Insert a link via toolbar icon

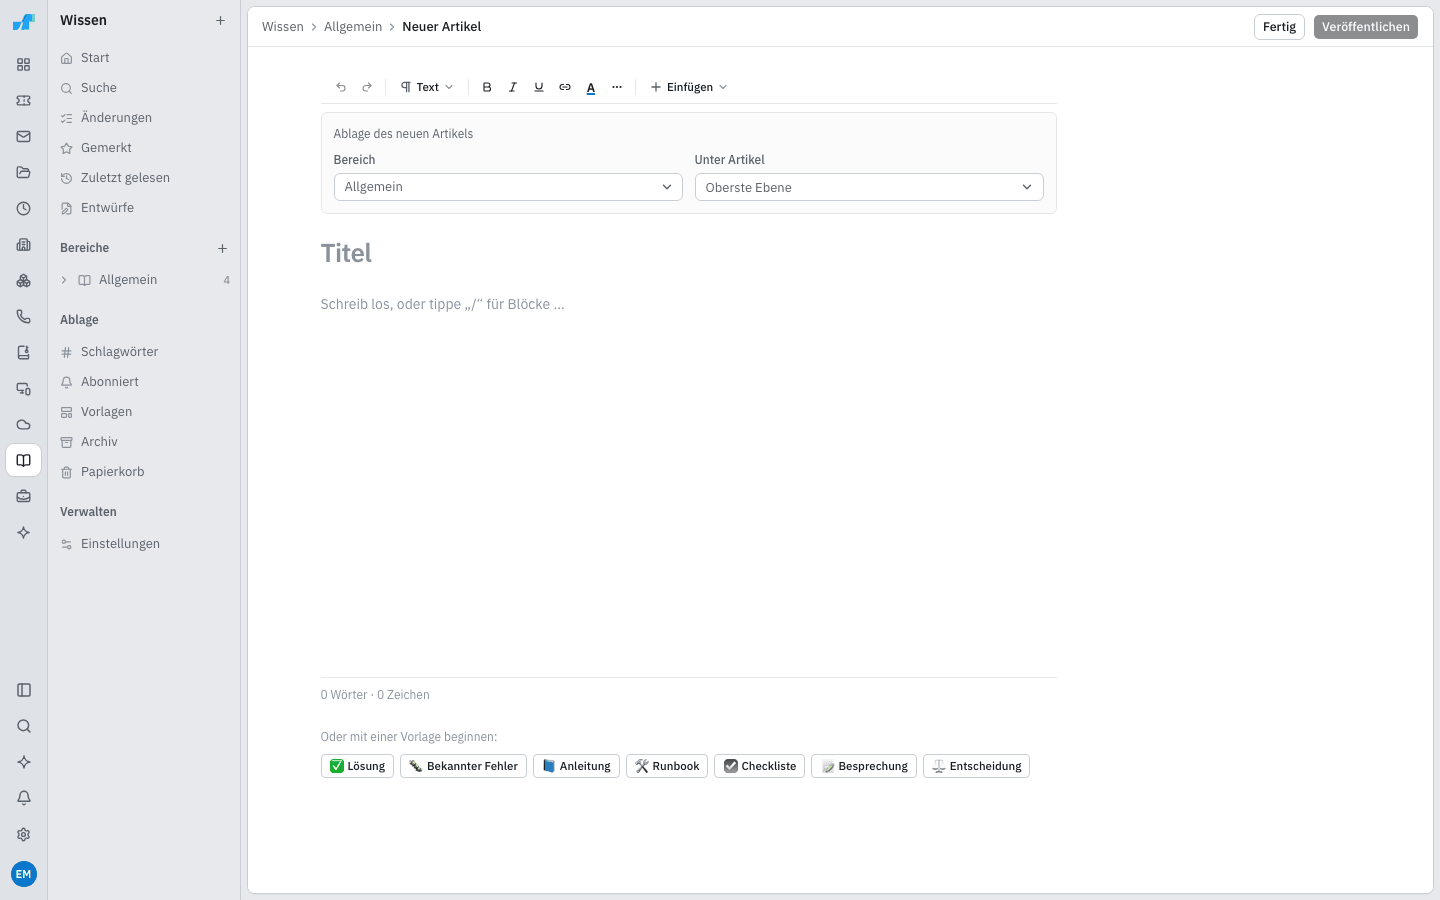coord(565,87)
